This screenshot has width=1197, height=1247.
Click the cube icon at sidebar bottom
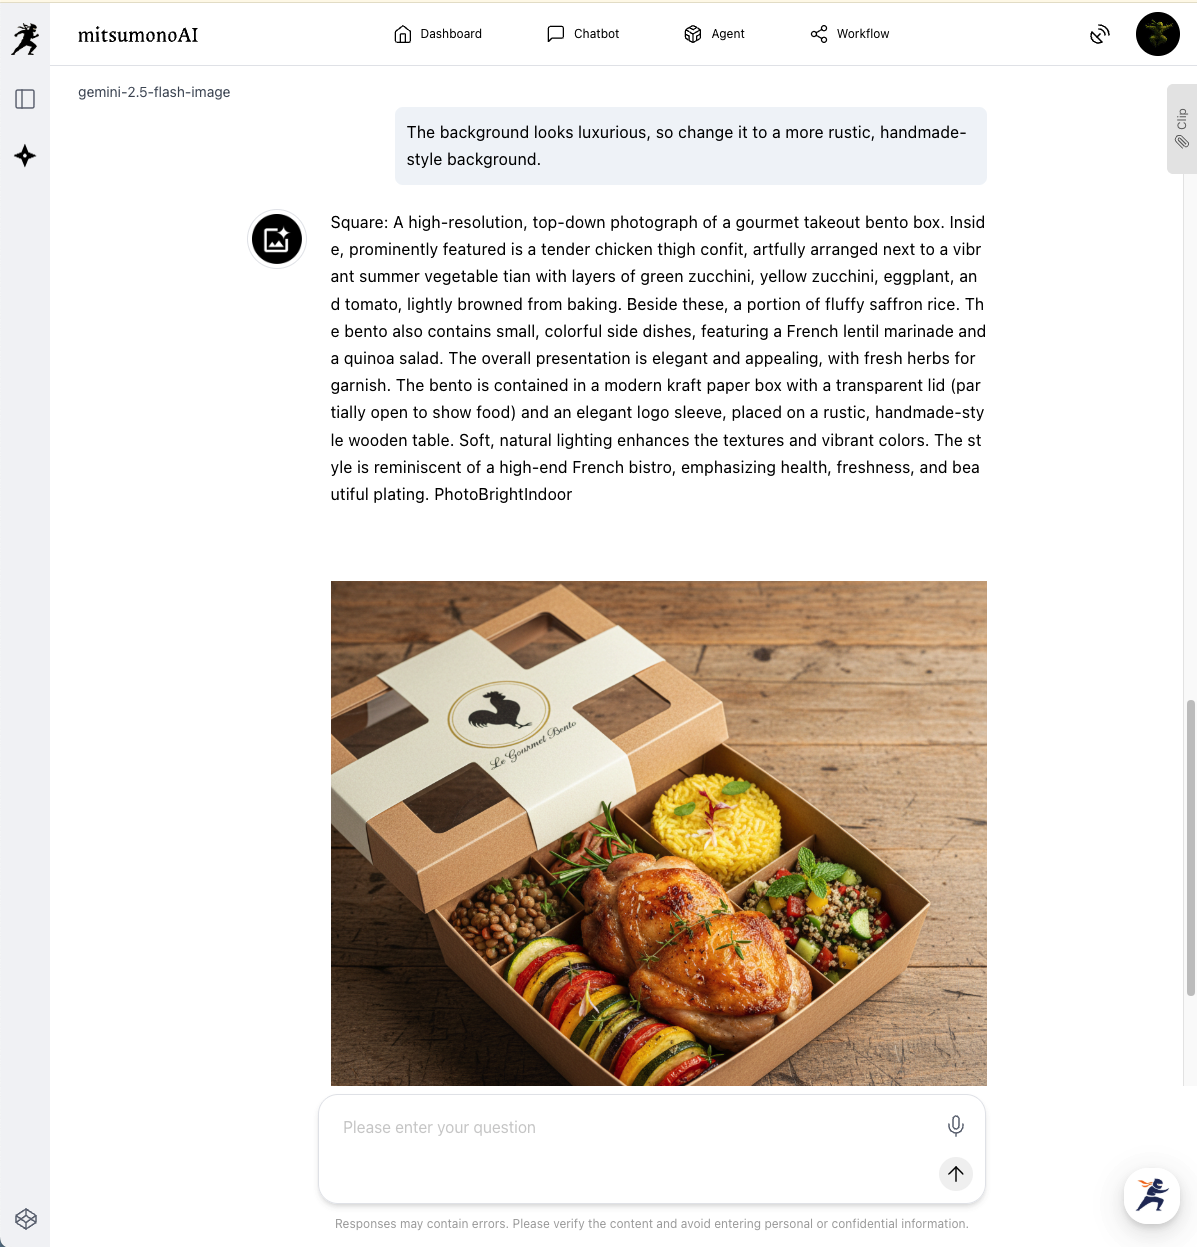[x=26, y=1219]
